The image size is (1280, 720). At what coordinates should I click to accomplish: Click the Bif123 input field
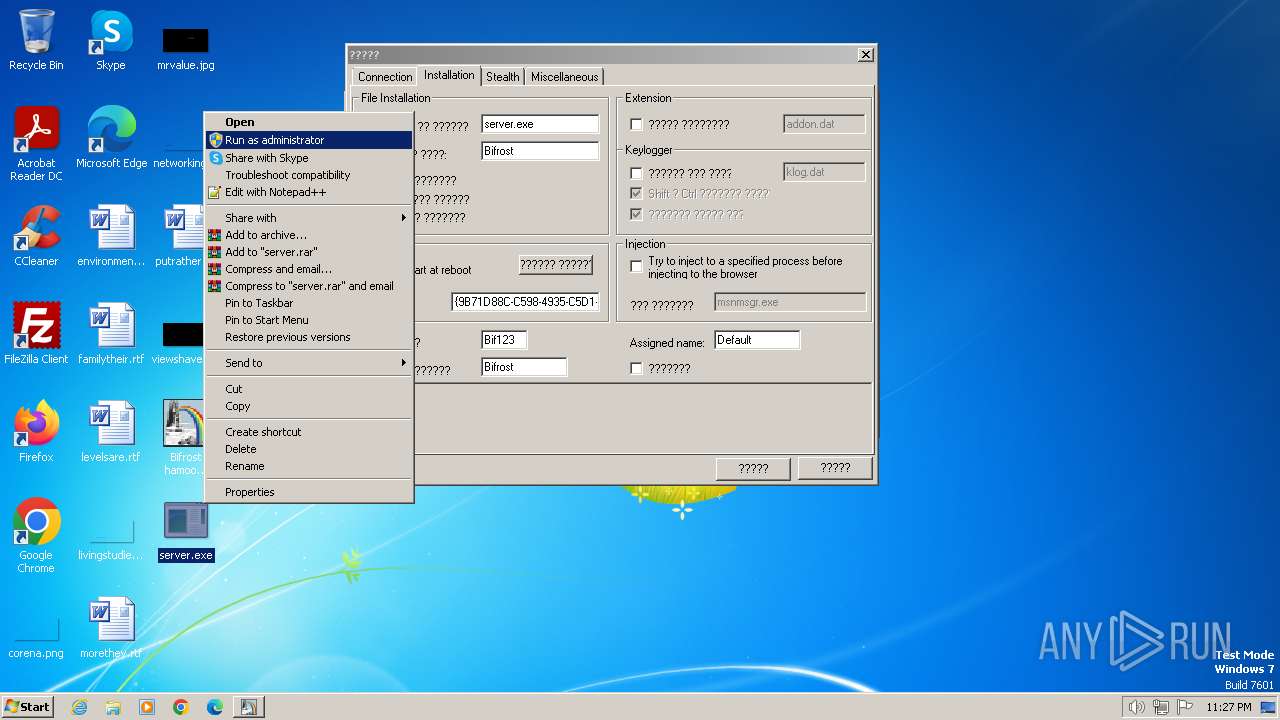504,340
